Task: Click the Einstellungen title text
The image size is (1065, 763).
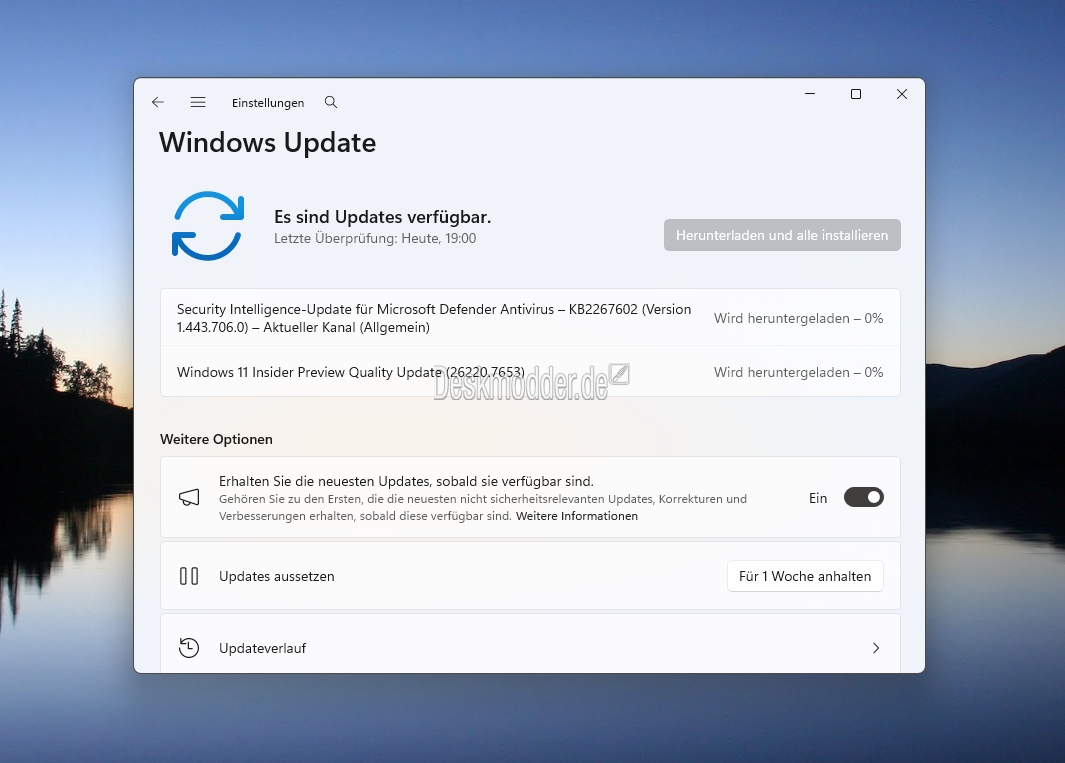Action: click(268, 103)
